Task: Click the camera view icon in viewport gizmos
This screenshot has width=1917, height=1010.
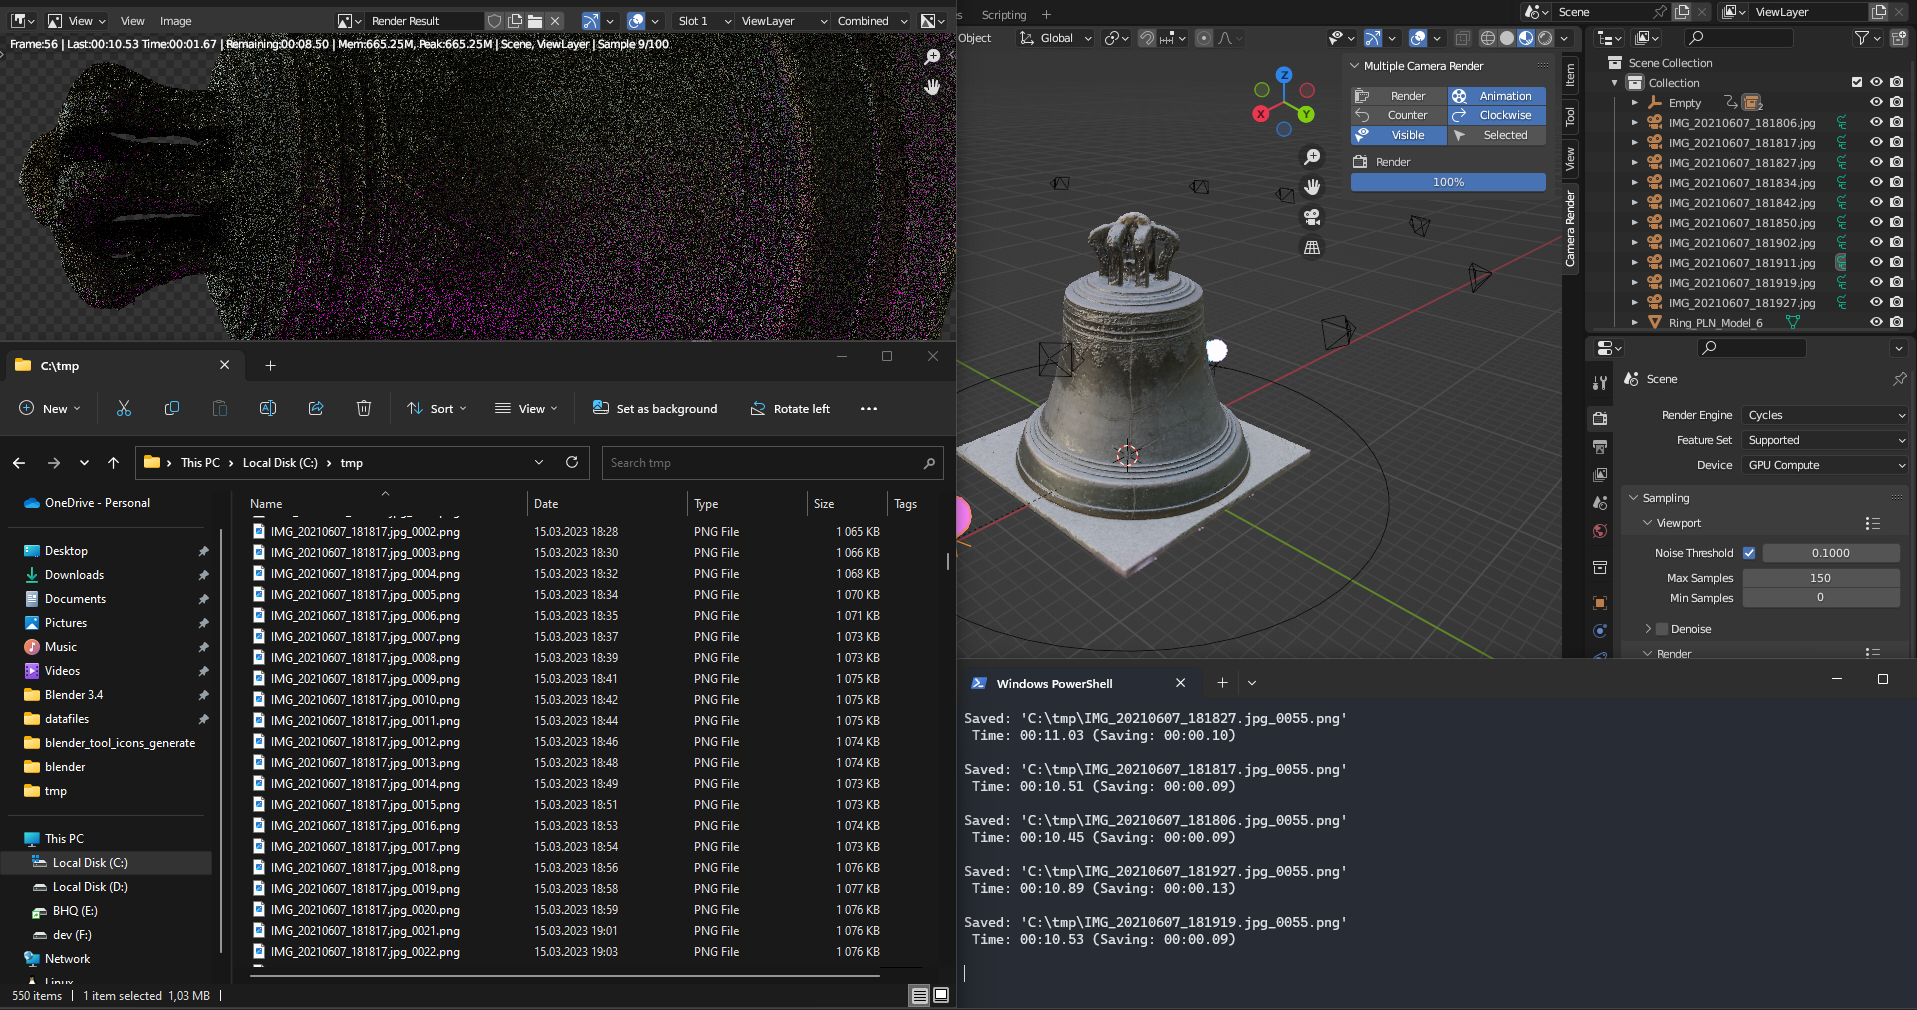Action: pos(1312,217)
